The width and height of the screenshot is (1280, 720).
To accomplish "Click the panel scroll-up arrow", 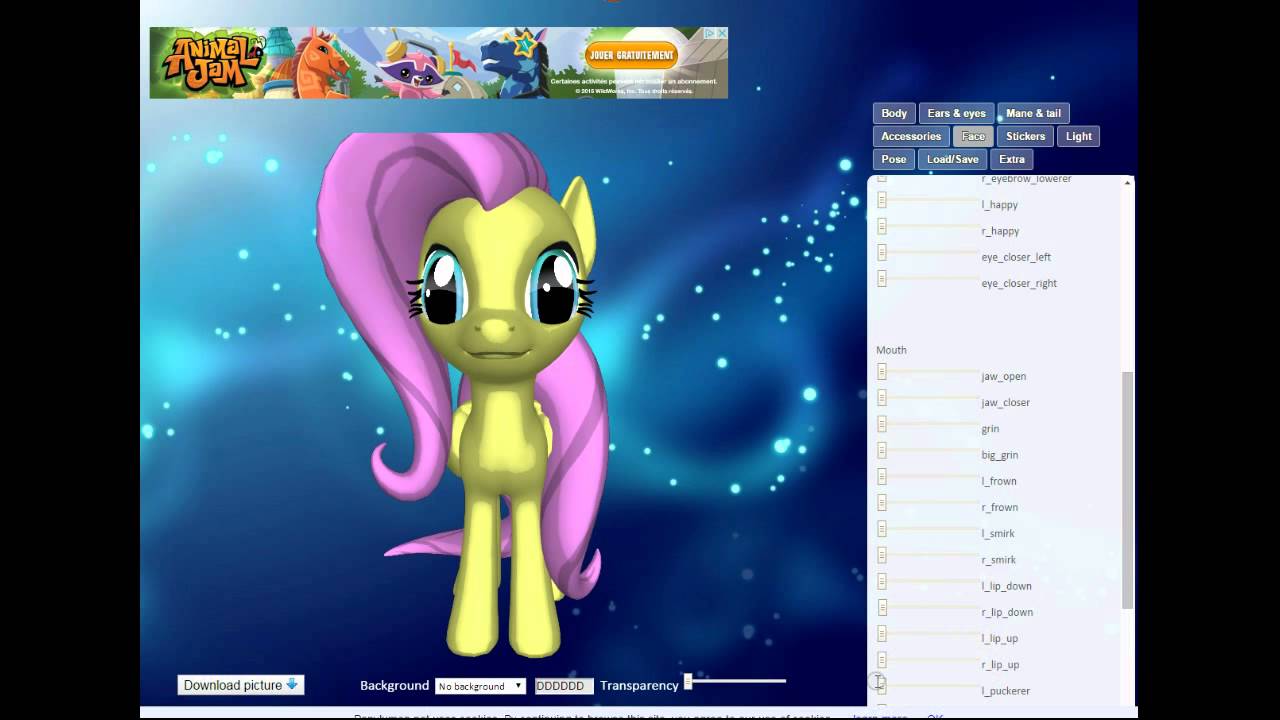I will point(1128,182).
